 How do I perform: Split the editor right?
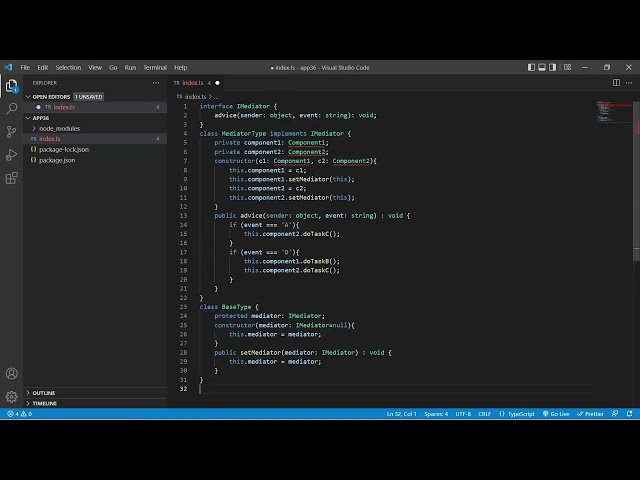point(616,83)
